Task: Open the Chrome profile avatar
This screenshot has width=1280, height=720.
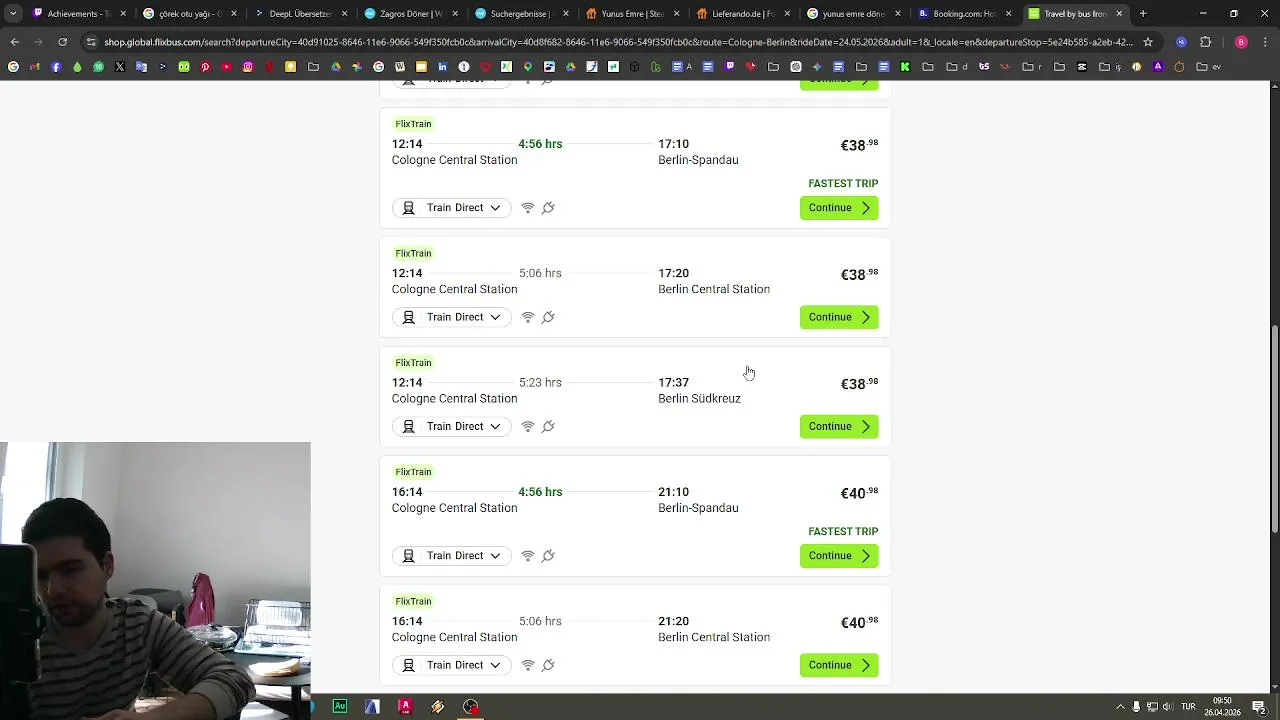Action: [1241, 42]
